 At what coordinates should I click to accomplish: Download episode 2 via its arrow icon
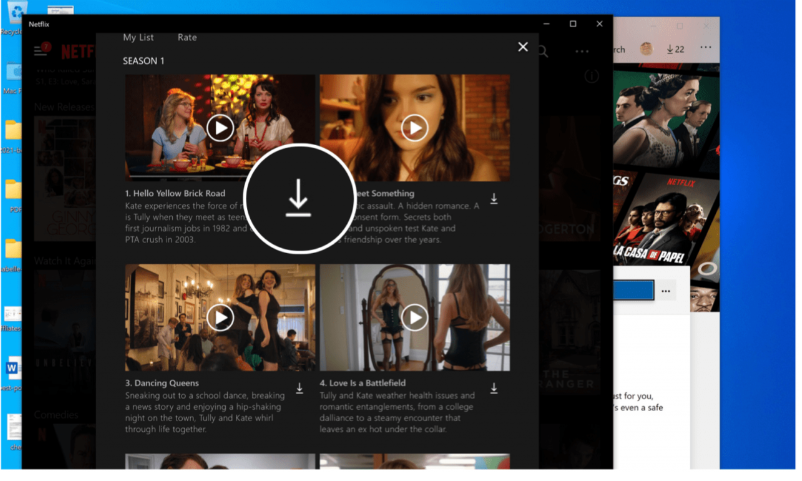point(494,199)
